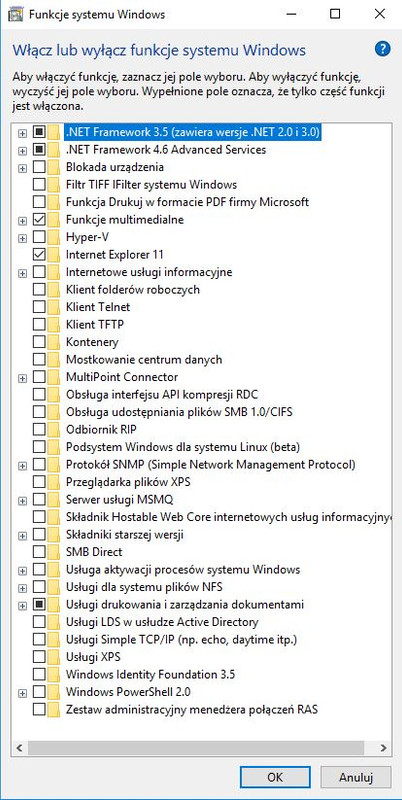Click the blue help question mark icon
Viewport: 402px width, 800px height.
(x=383, y=49)
